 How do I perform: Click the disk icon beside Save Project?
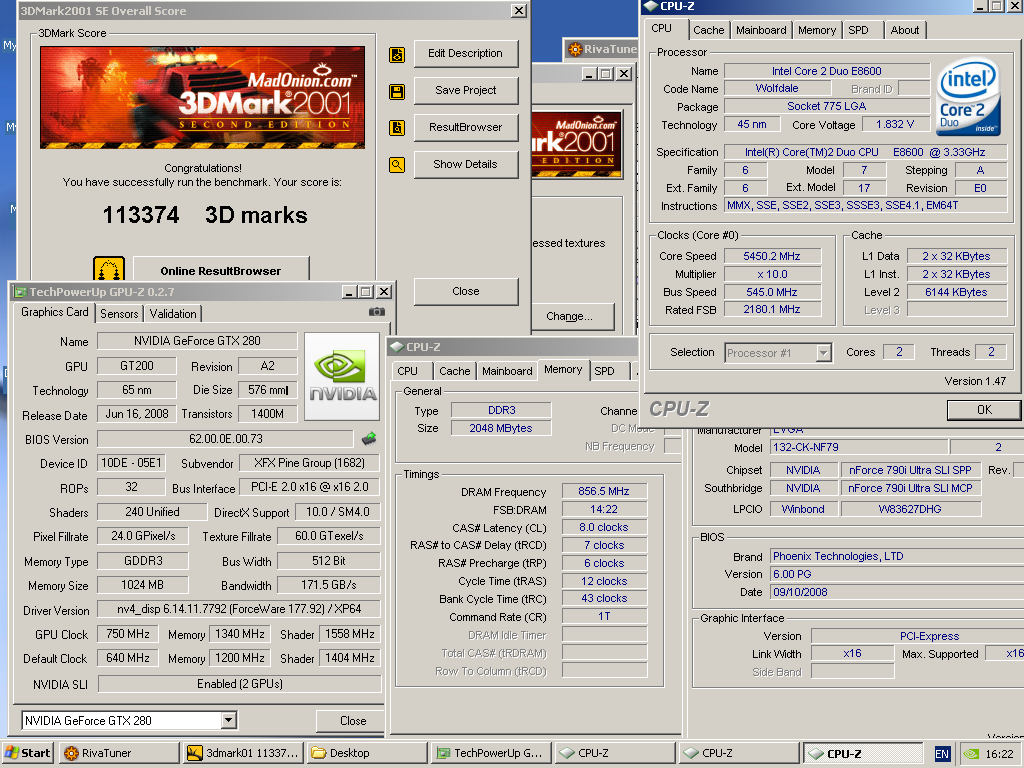pos(397,91)
